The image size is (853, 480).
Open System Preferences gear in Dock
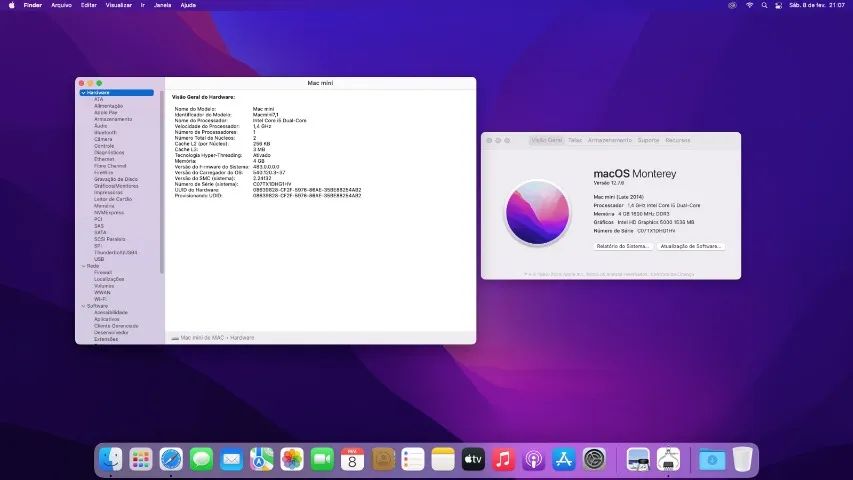point(594,460)
